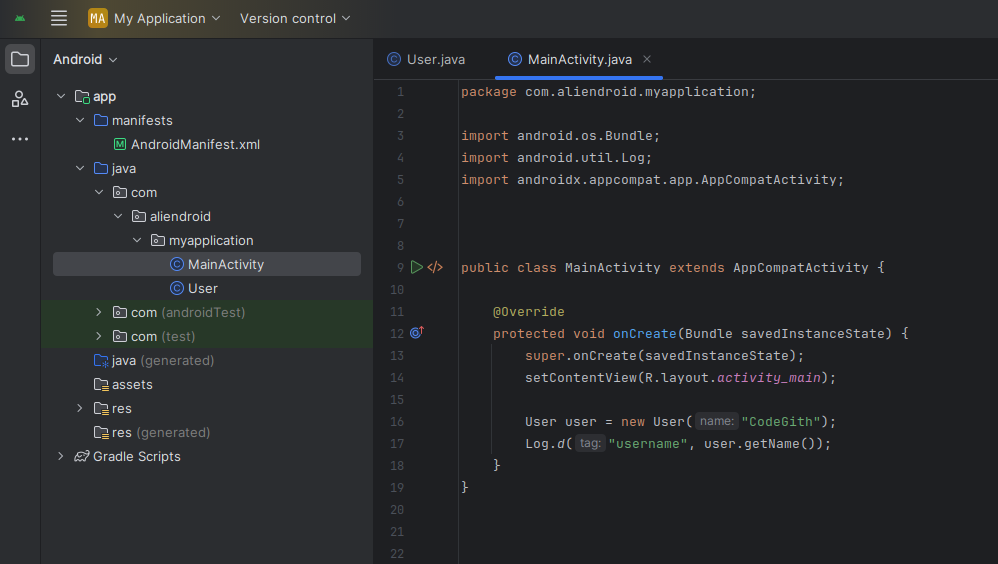Expand the Gradle Scripts node
Image resolution: width=998 pixels, height=564 pixels.
[61, 456]
